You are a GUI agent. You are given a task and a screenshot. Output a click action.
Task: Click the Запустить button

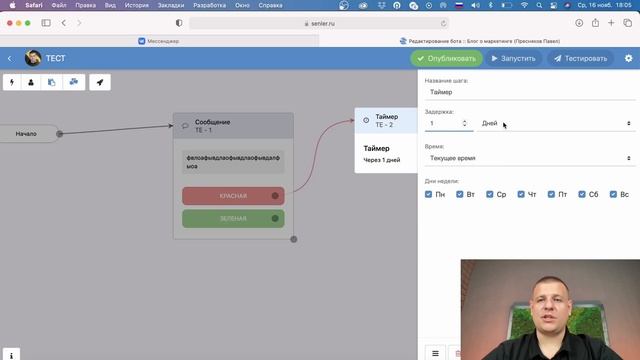pos(513,58)
